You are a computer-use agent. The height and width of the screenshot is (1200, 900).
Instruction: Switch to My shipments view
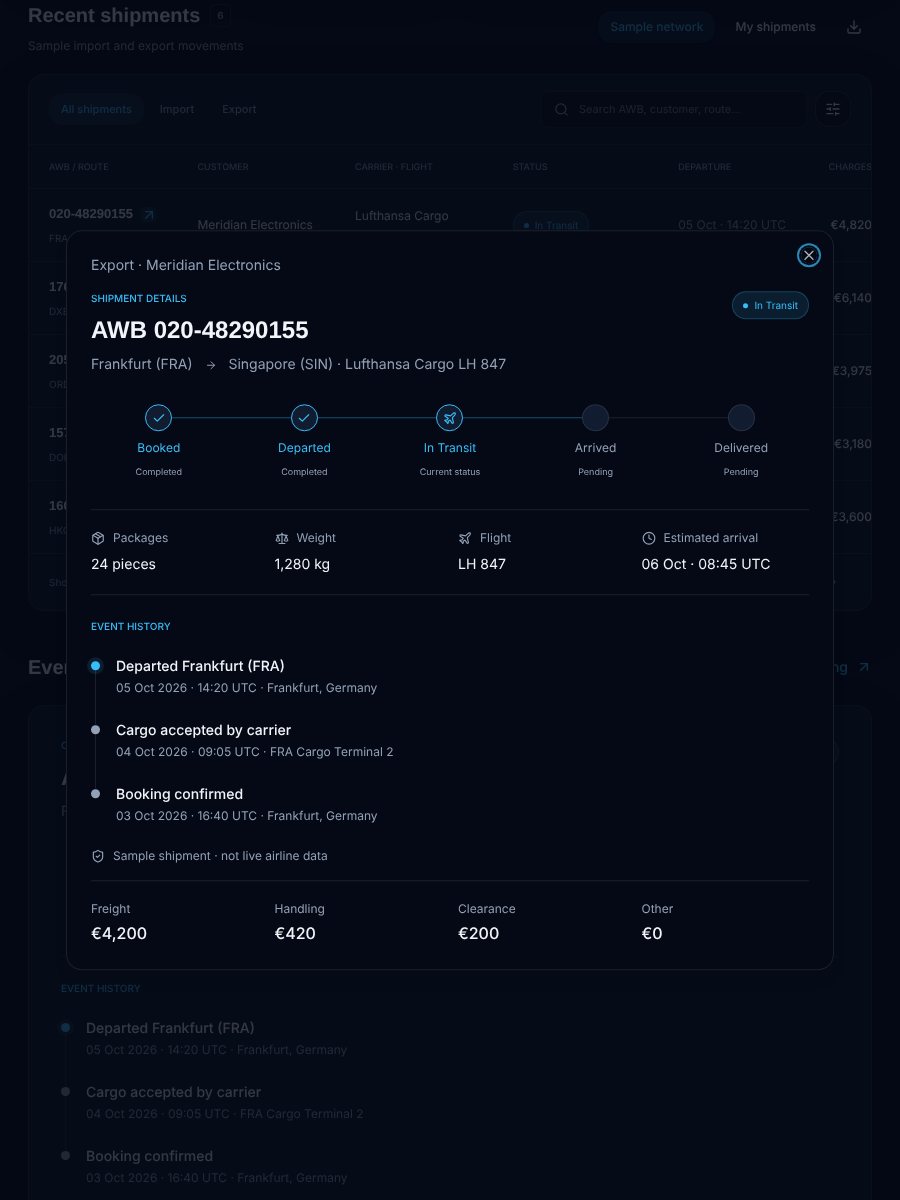tap(776, 27)
